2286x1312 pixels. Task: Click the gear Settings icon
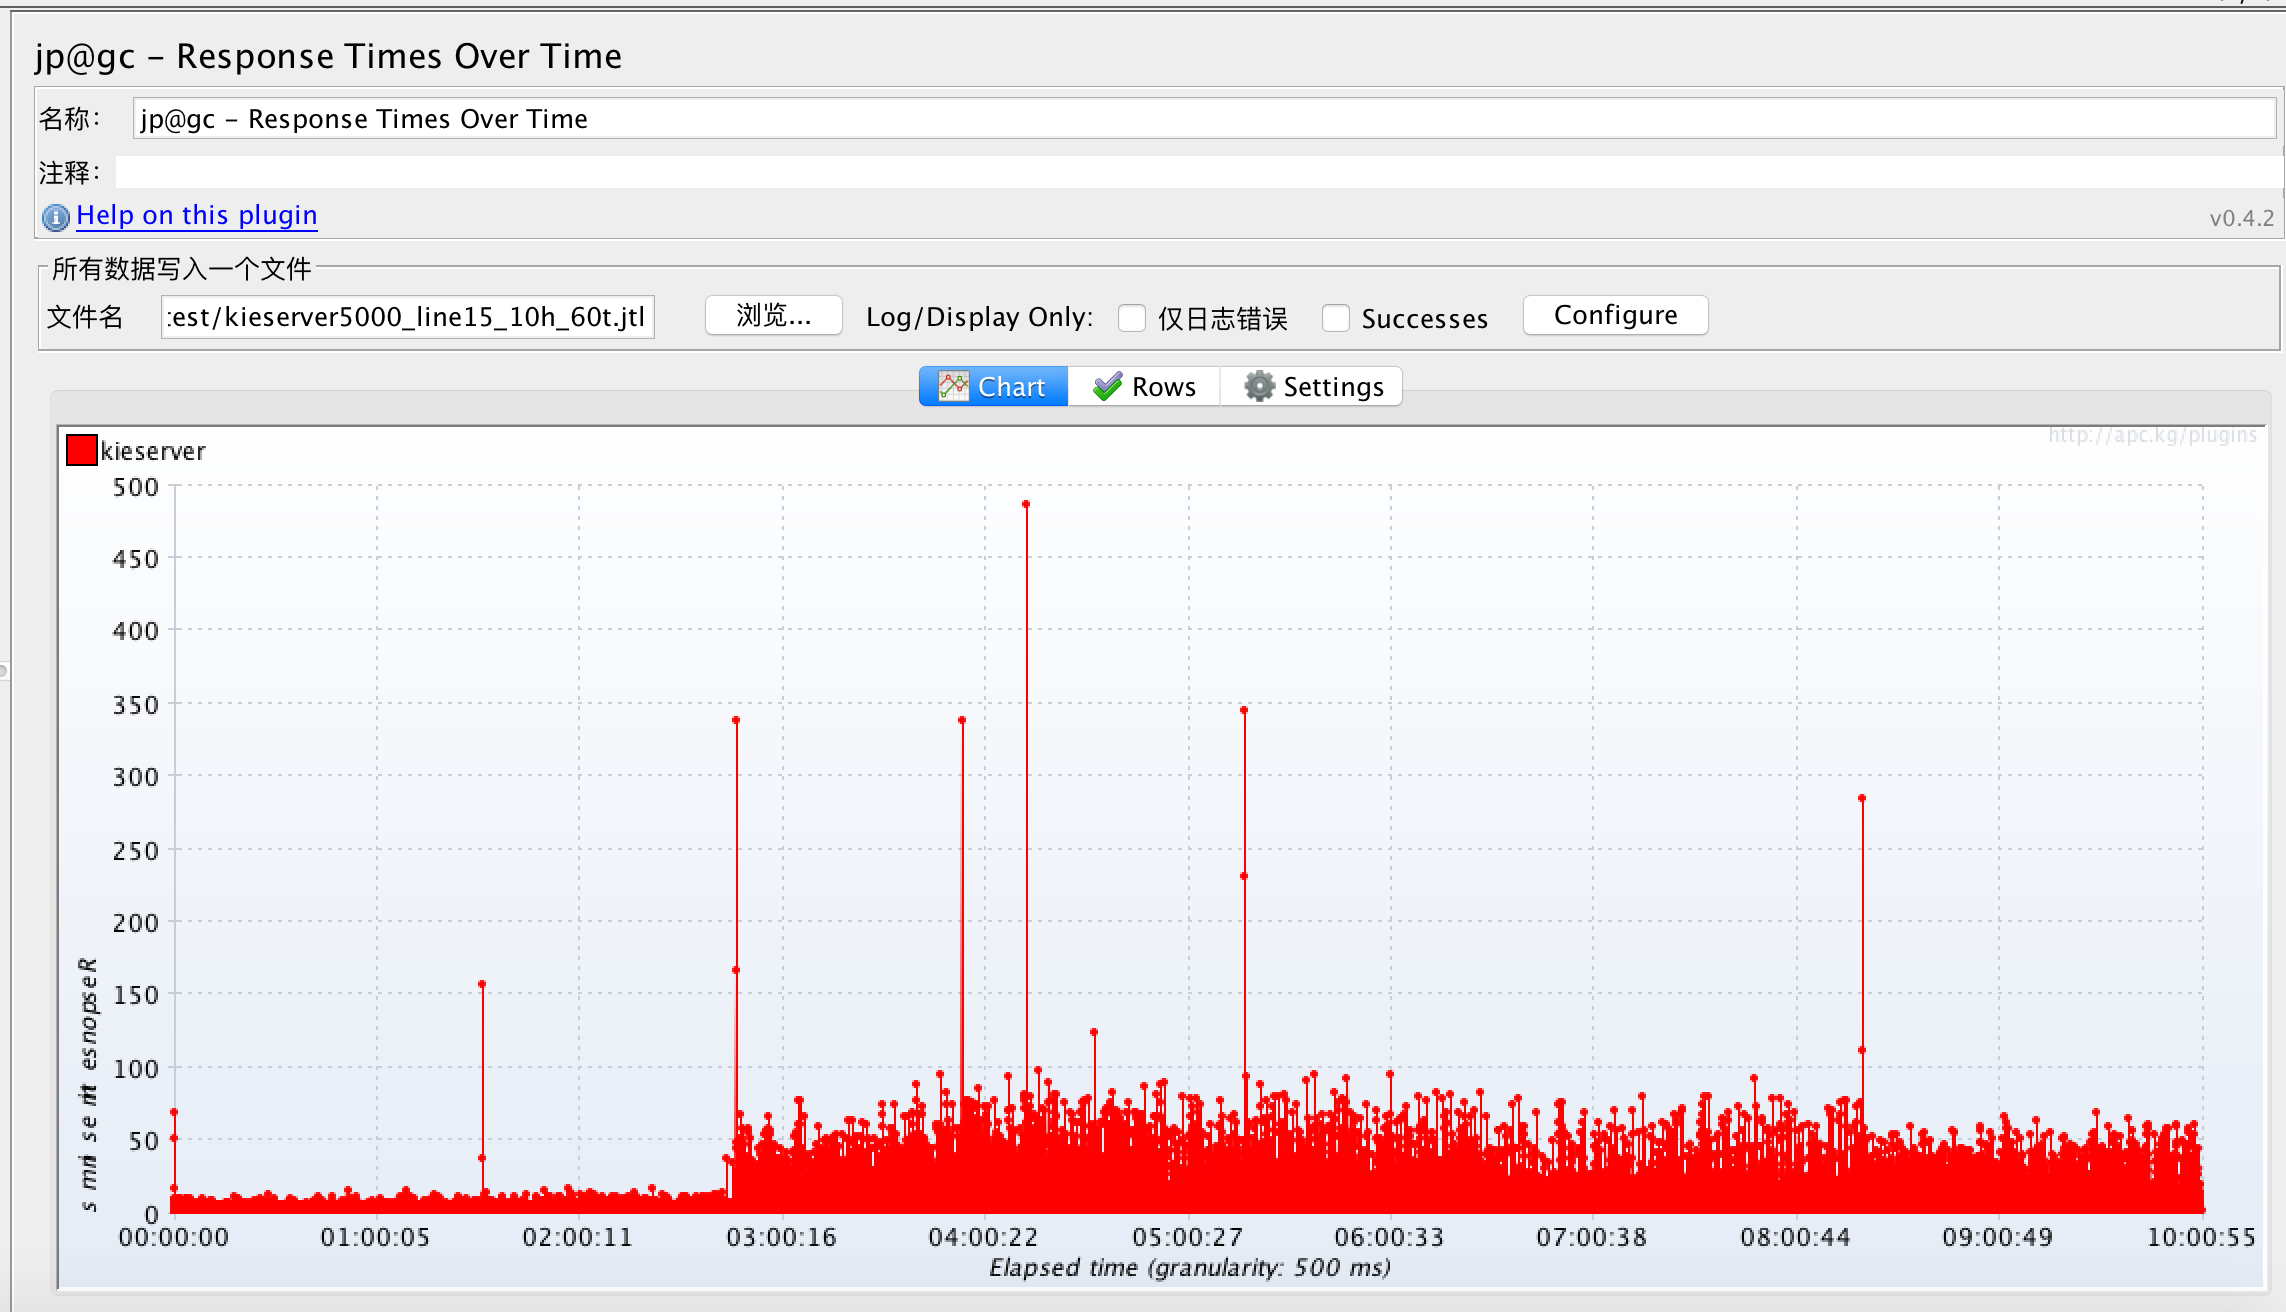(x=1259, y=387)
